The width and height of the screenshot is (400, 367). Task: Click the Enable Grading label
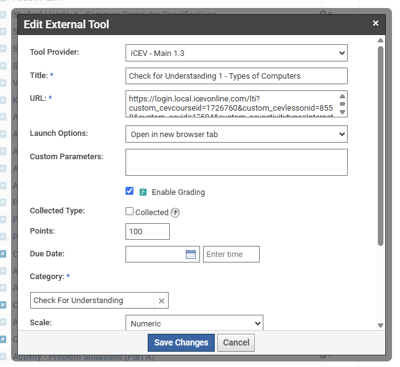[x=178, y=192]
